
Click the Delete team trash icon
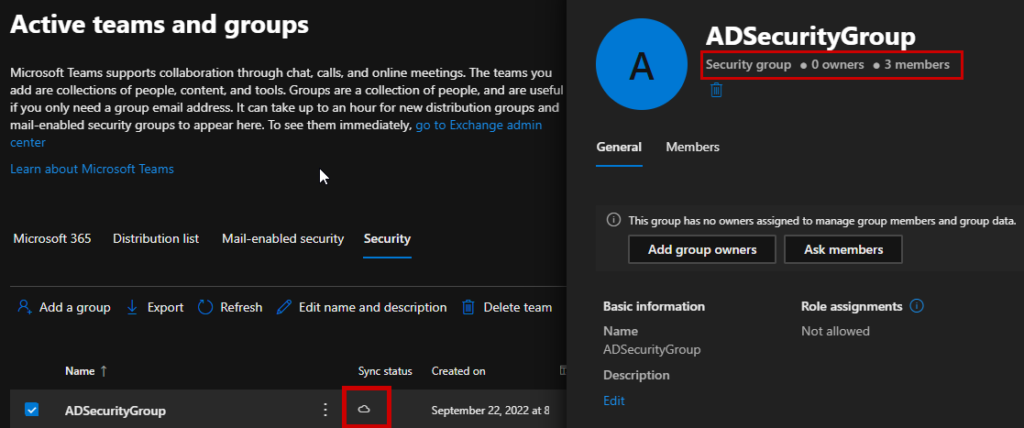click(468, 307)
